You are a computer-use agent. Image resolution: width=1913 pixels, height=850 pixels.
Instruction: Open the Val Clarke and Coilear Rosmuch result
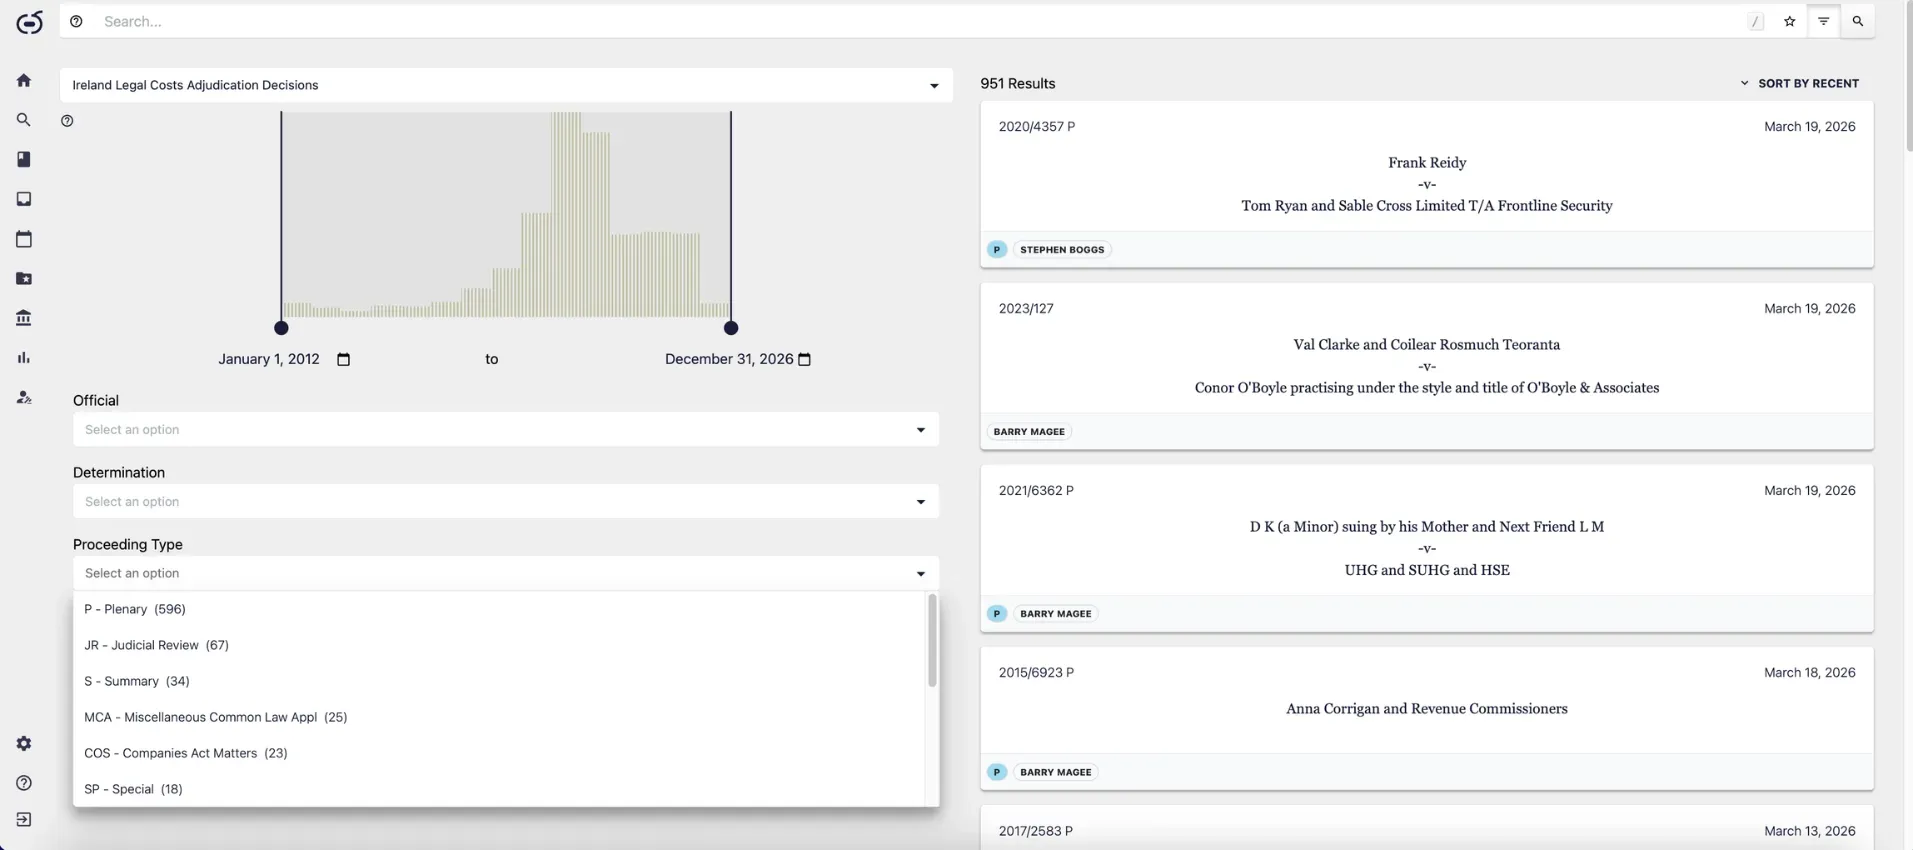pos(1427,366)
